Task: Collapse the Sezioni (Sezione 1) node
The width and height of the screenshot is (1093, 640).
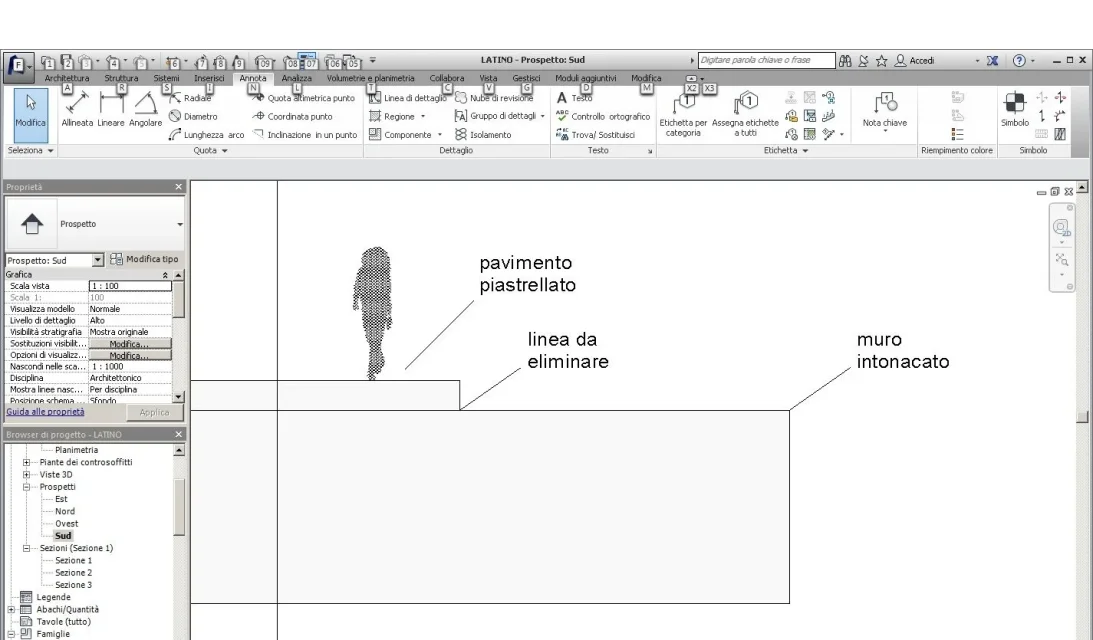Action: pos(26,549)
